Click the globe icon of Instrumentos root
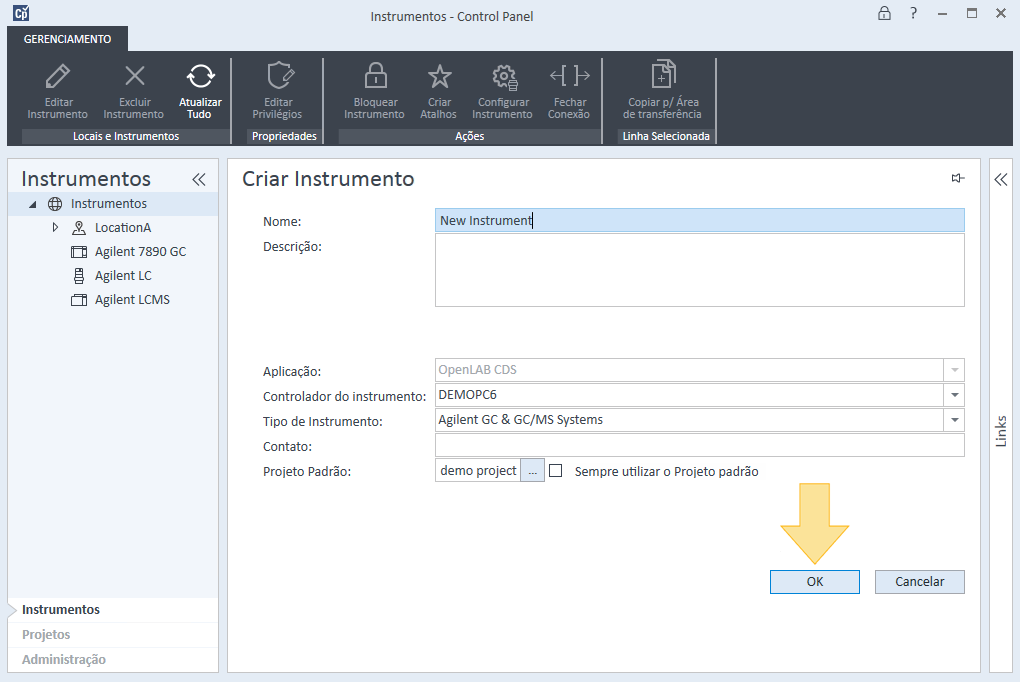Screen dimensions: 1020x682 tap(55, 204)
